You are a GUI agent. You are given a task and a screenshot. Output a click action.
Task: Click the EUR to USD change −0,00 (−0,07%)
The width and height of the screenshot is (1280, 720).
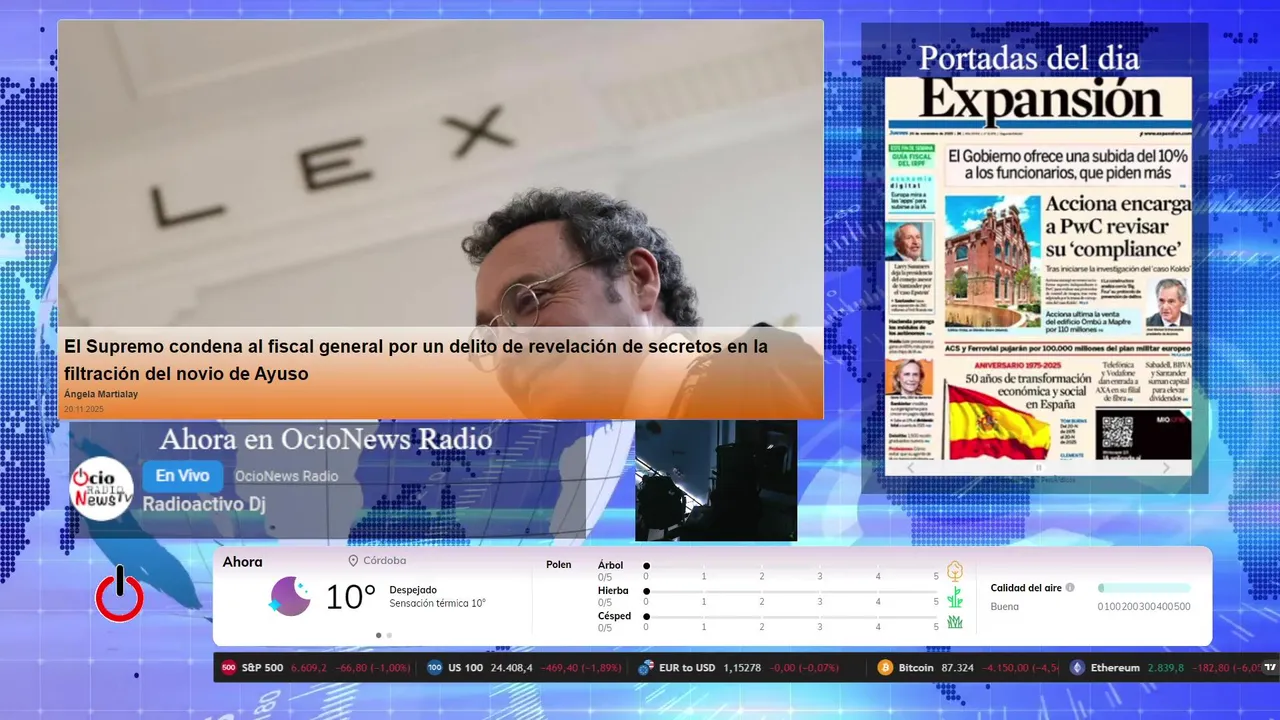point(803,667)
